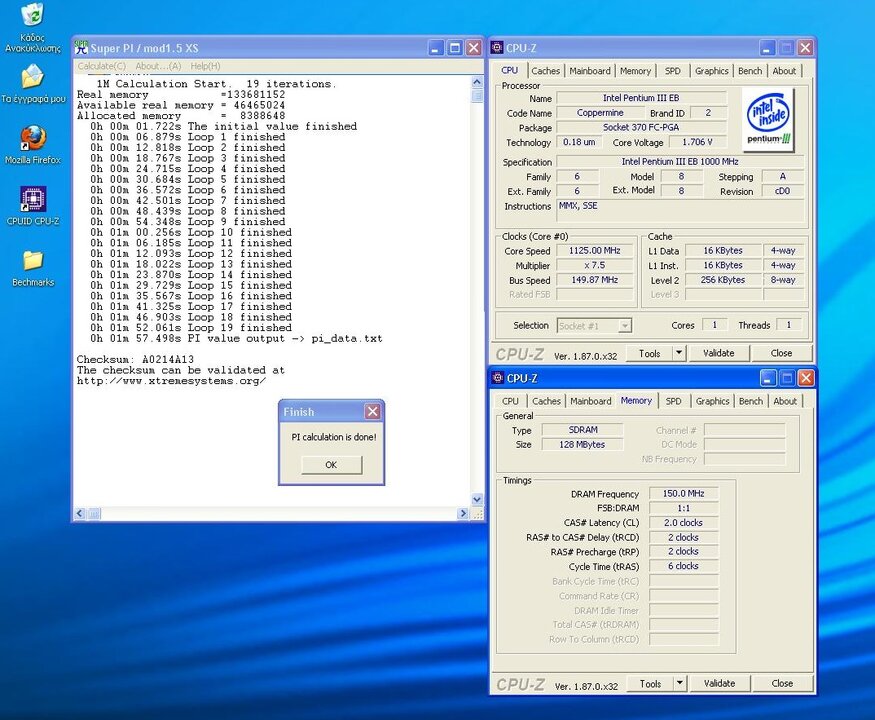The width and height of the screenshot is (875, 720).
Task: Close the lower CPU-Z Memory window via X
Action: tap(805, 378)
